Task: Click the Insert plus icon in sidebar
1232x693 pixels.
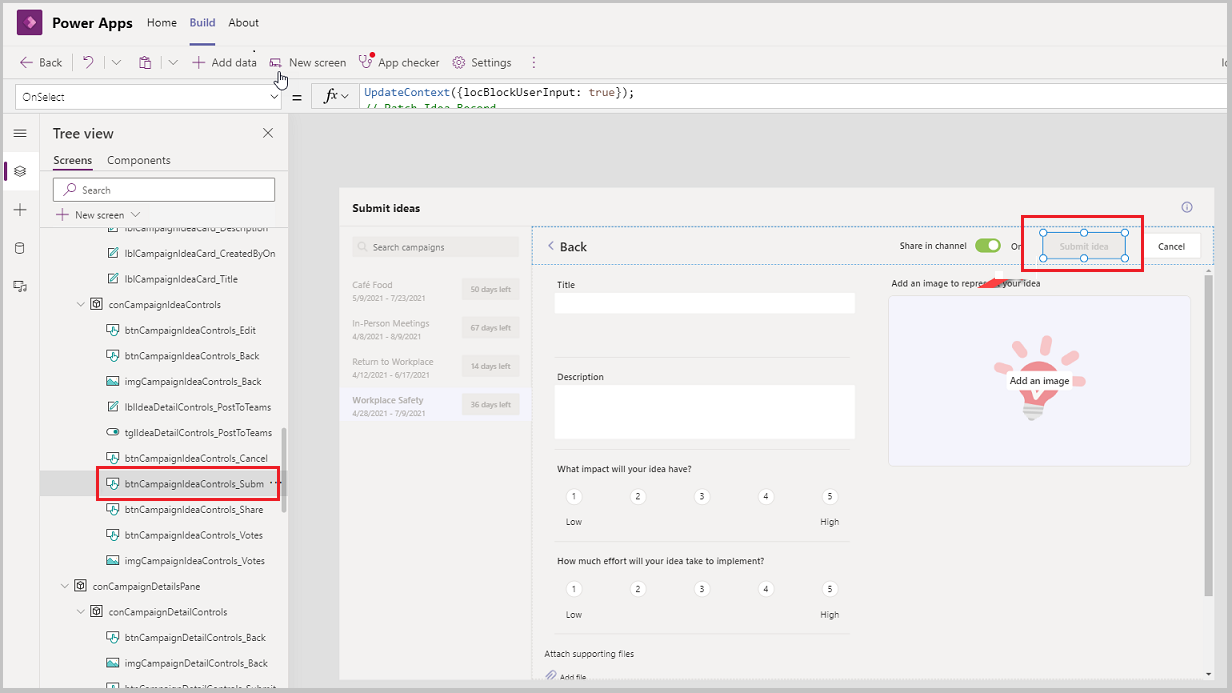Action: click(20, 210)
